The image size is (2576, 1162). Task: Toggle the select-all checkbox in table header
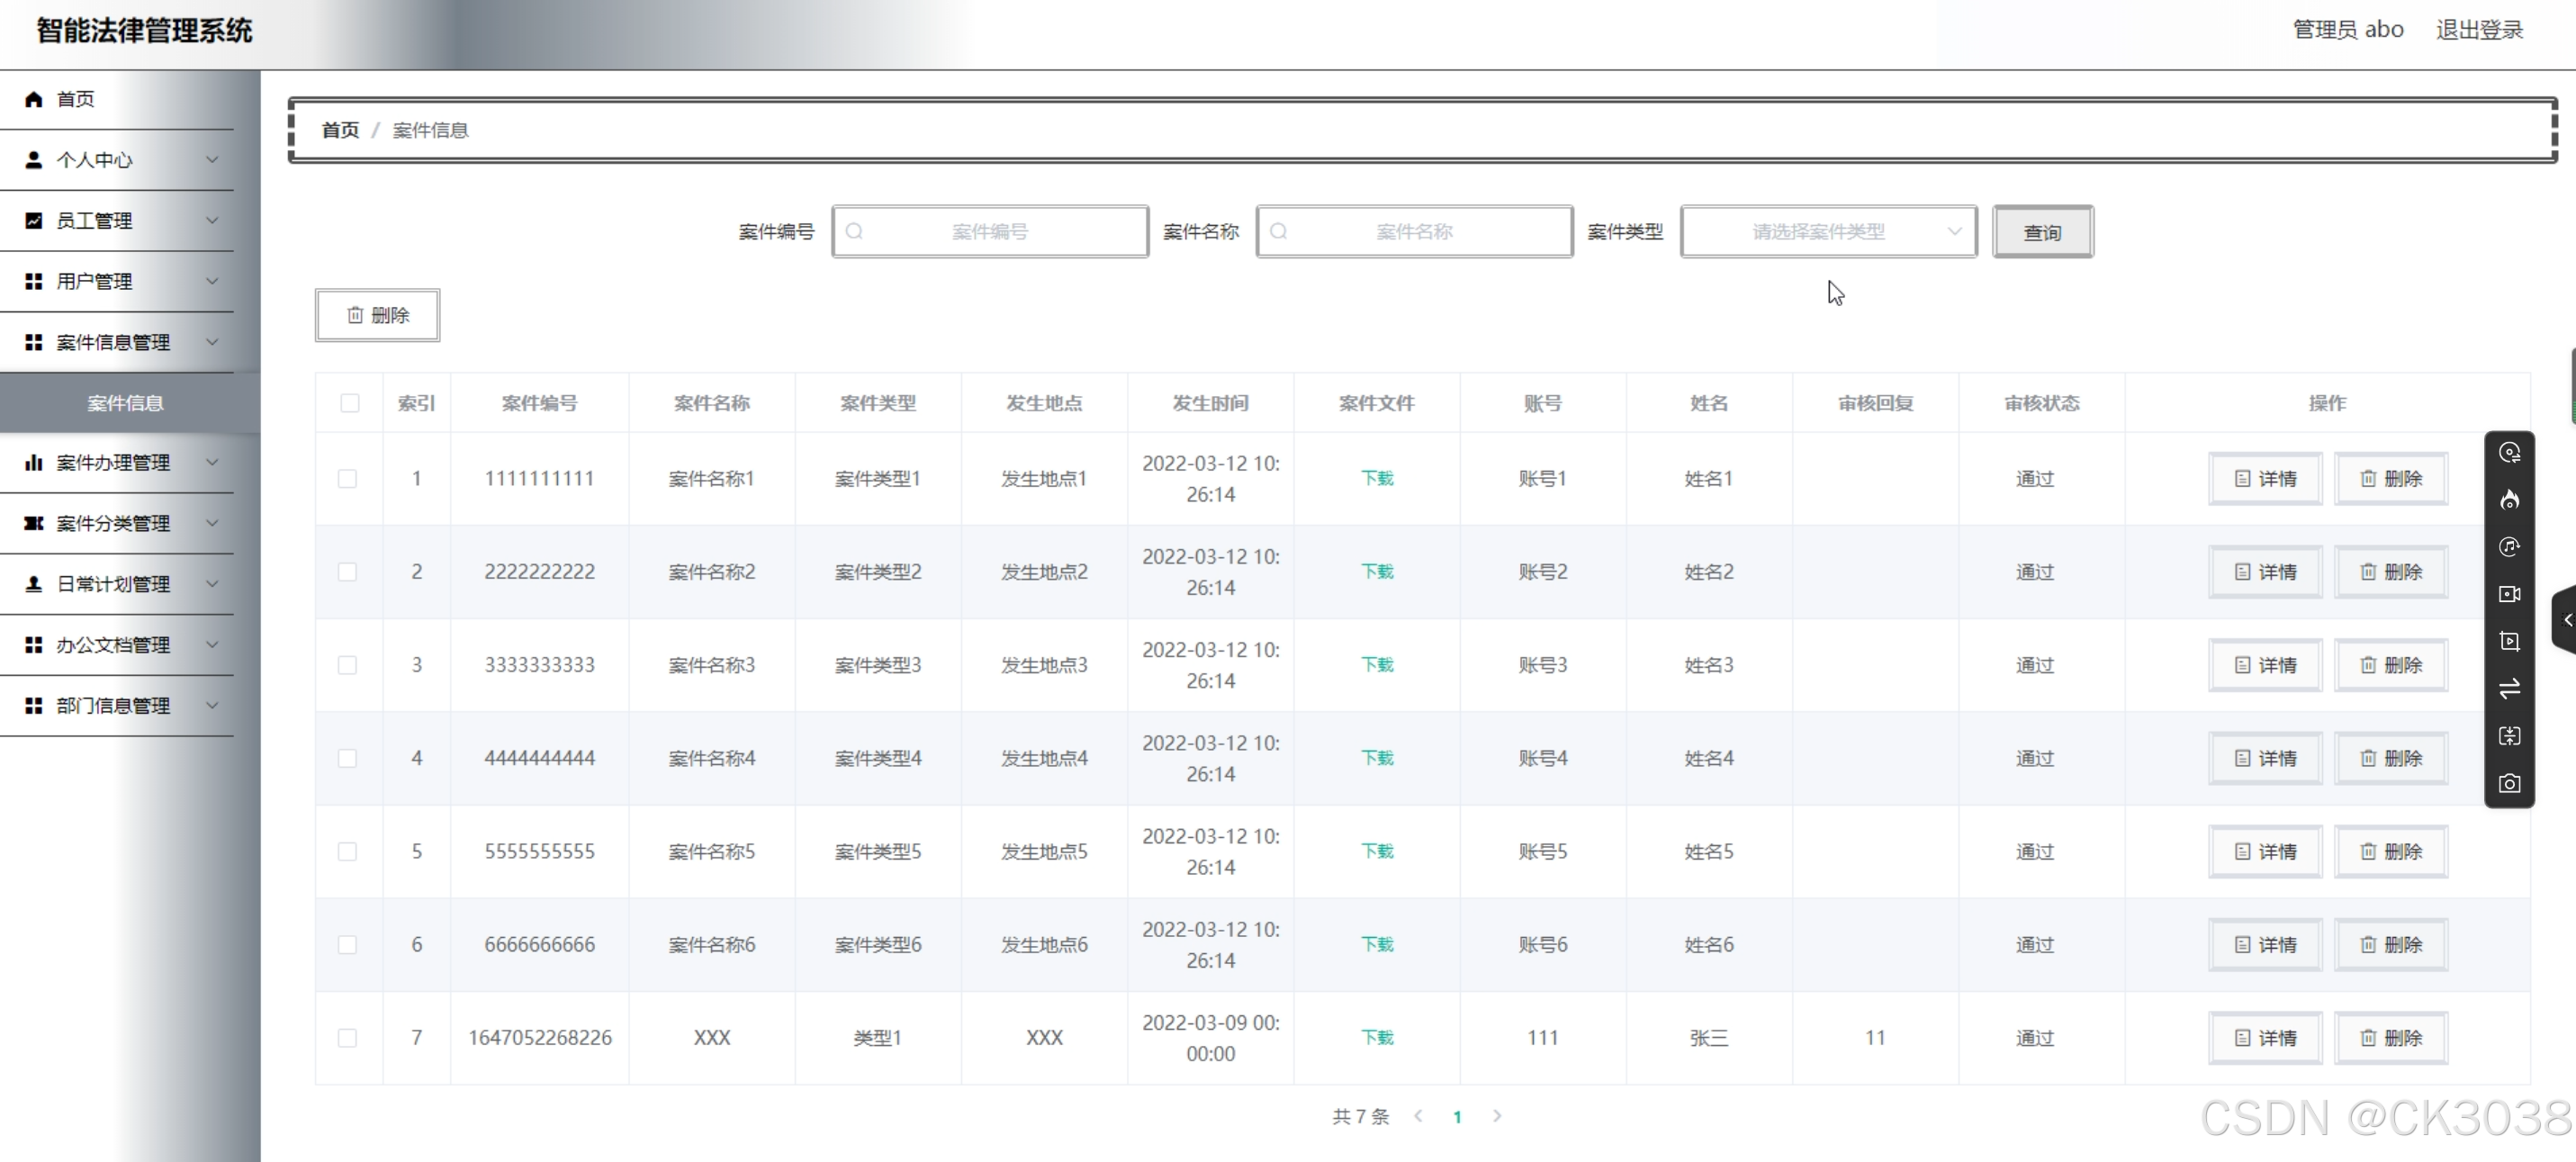(349, 403)
